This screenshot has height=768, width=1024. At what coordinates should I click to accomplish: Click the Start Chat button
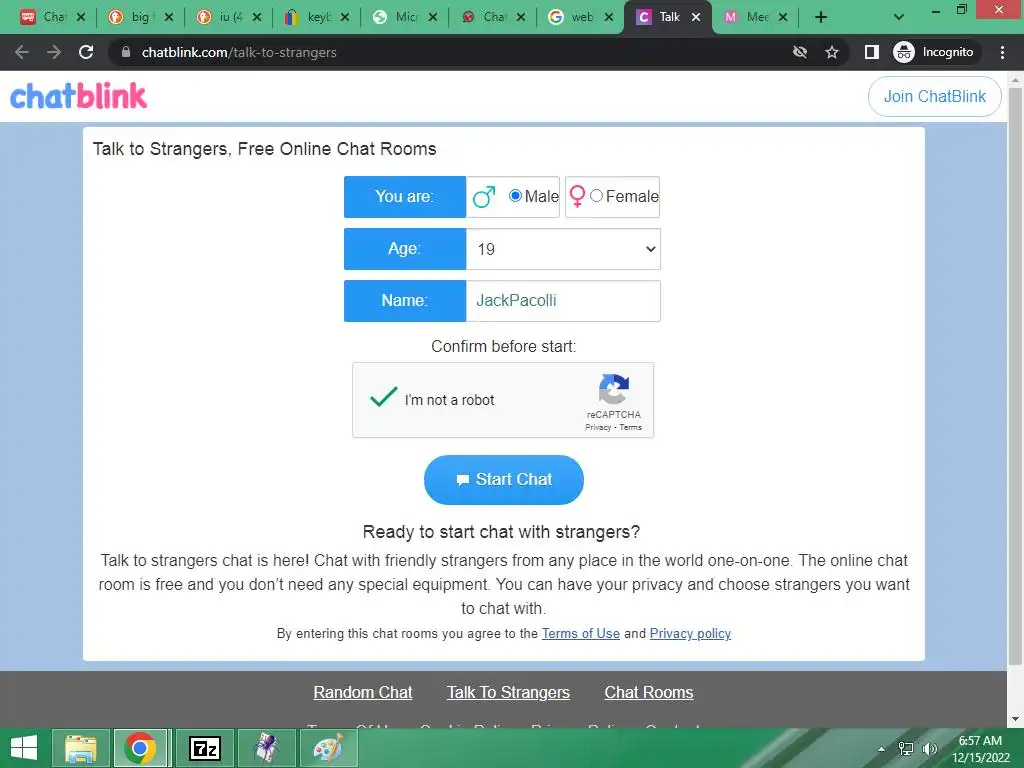pyautogui.click(x=504, y=479)
